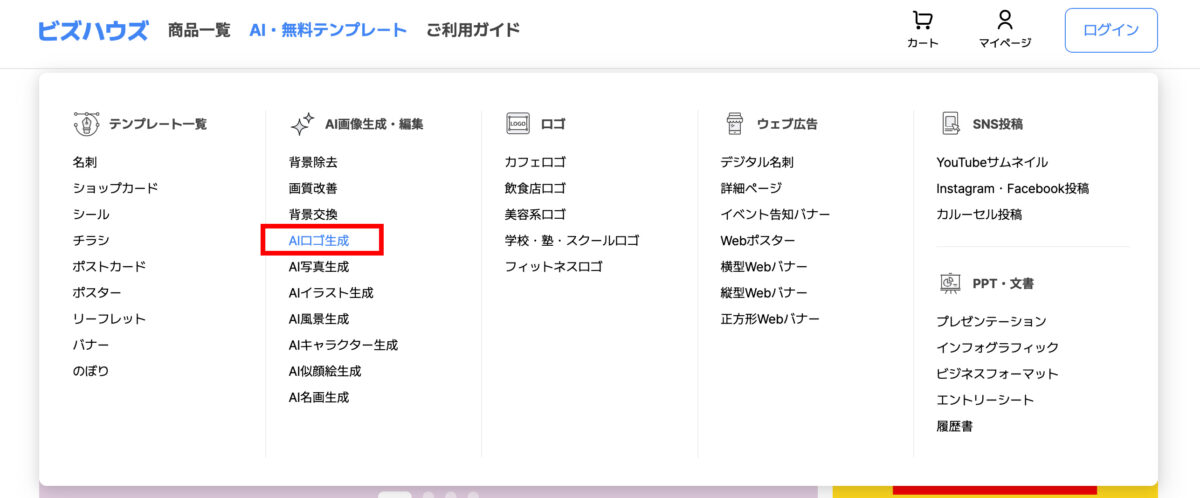
Task: Open the cart icon
Action: 922,20
